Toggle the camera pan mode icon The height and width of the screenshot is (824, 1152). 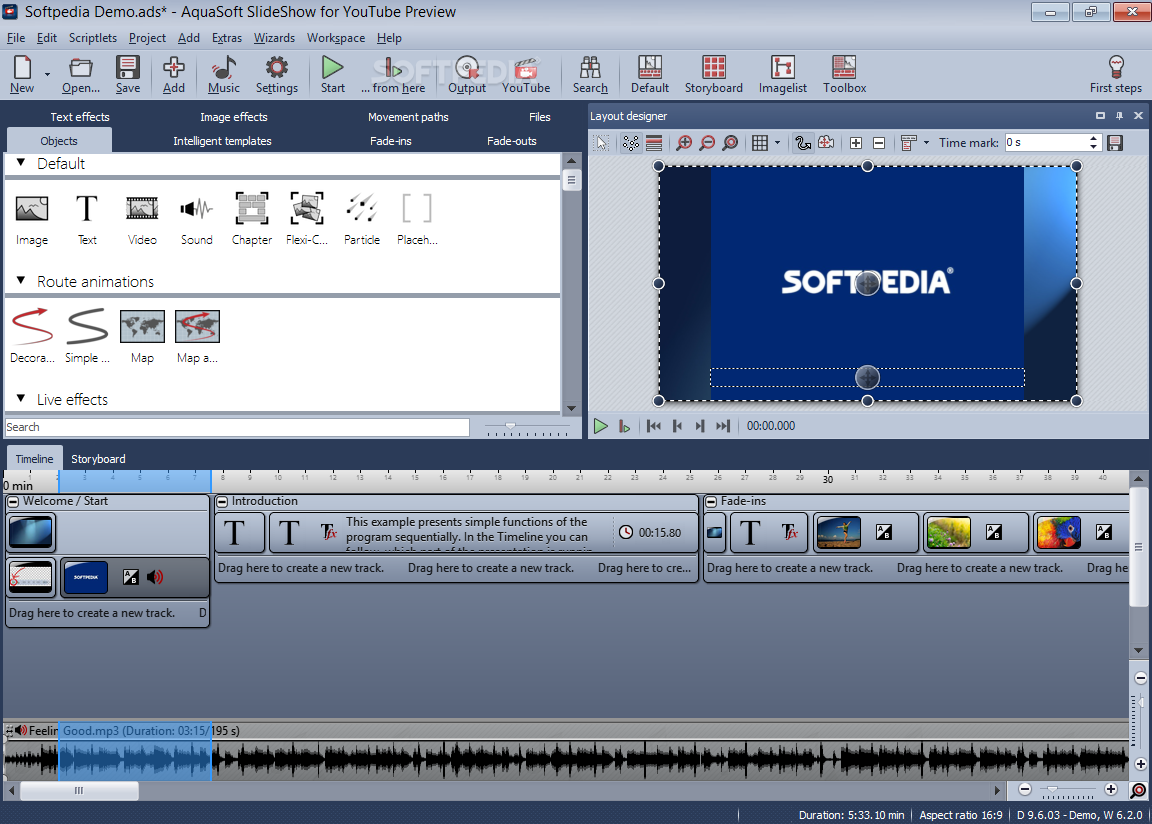pos(826,143)
